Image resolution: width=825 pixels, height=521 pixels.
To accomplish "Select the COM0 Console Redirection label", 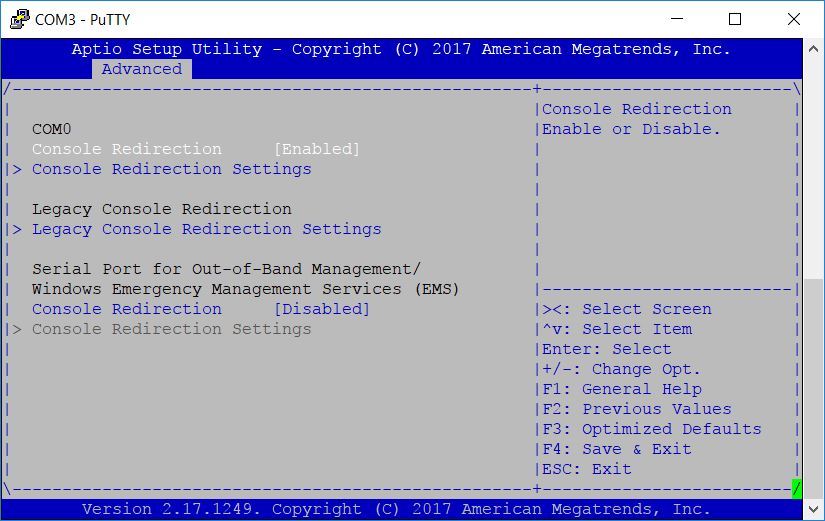I will pyautogui.click(x=127, y=149).
